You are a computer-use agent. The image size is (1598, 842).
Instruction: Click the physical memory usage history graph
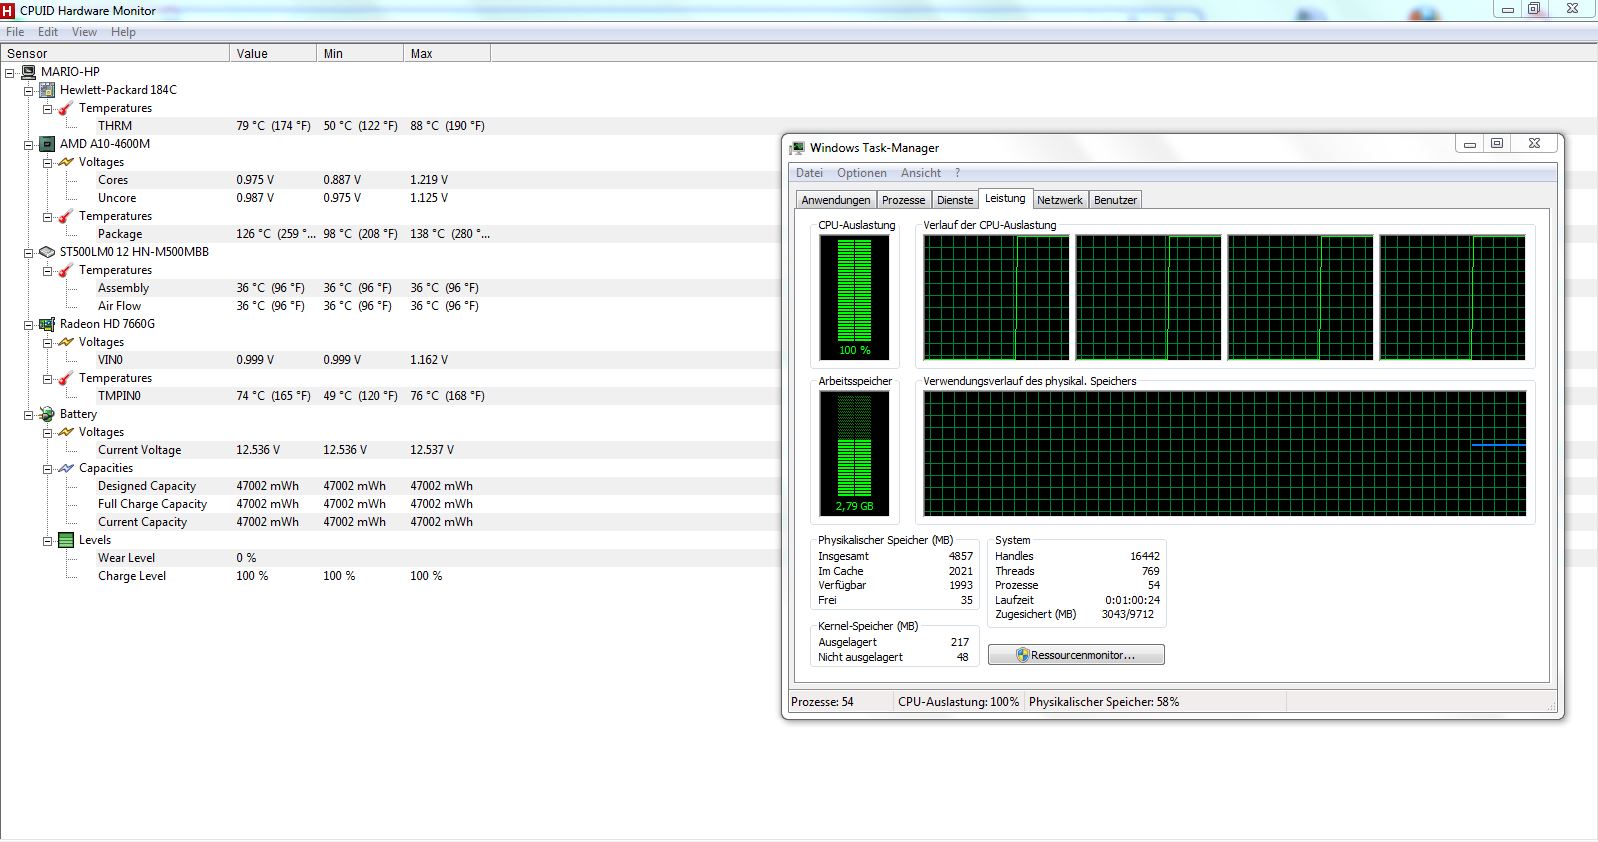tap(1225, 453)
